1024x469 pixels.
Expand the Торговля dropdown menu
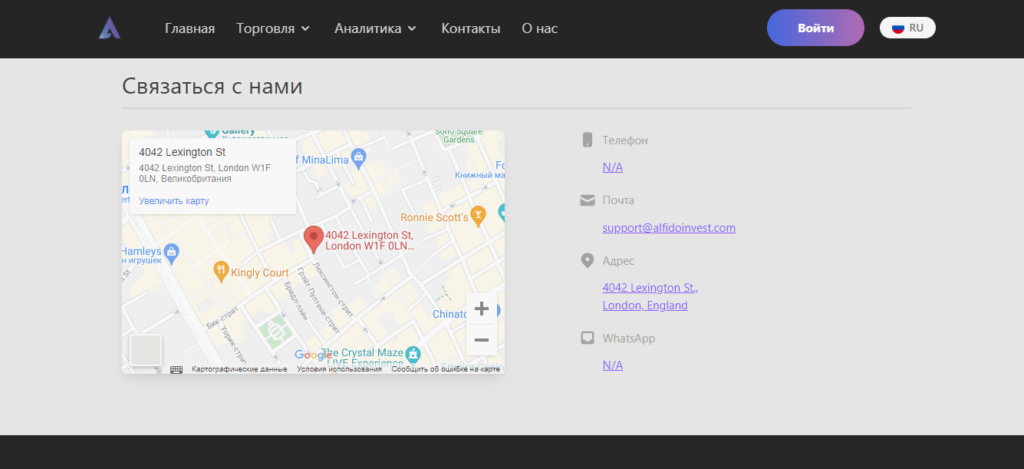tap(273, 29)
